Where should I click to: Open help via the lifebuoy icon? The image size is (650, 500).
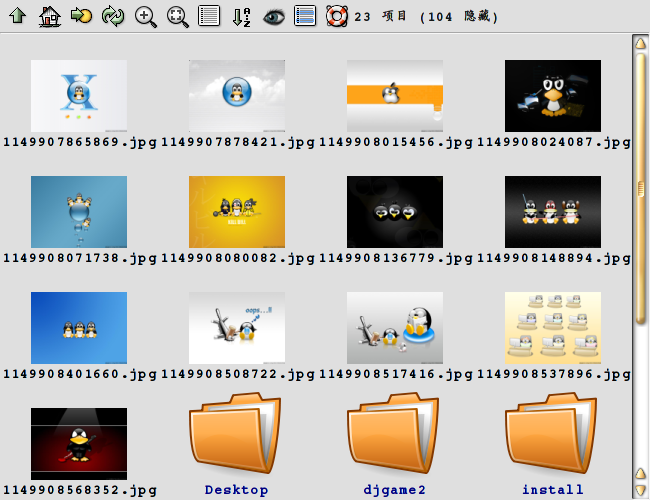click(337, 16)
